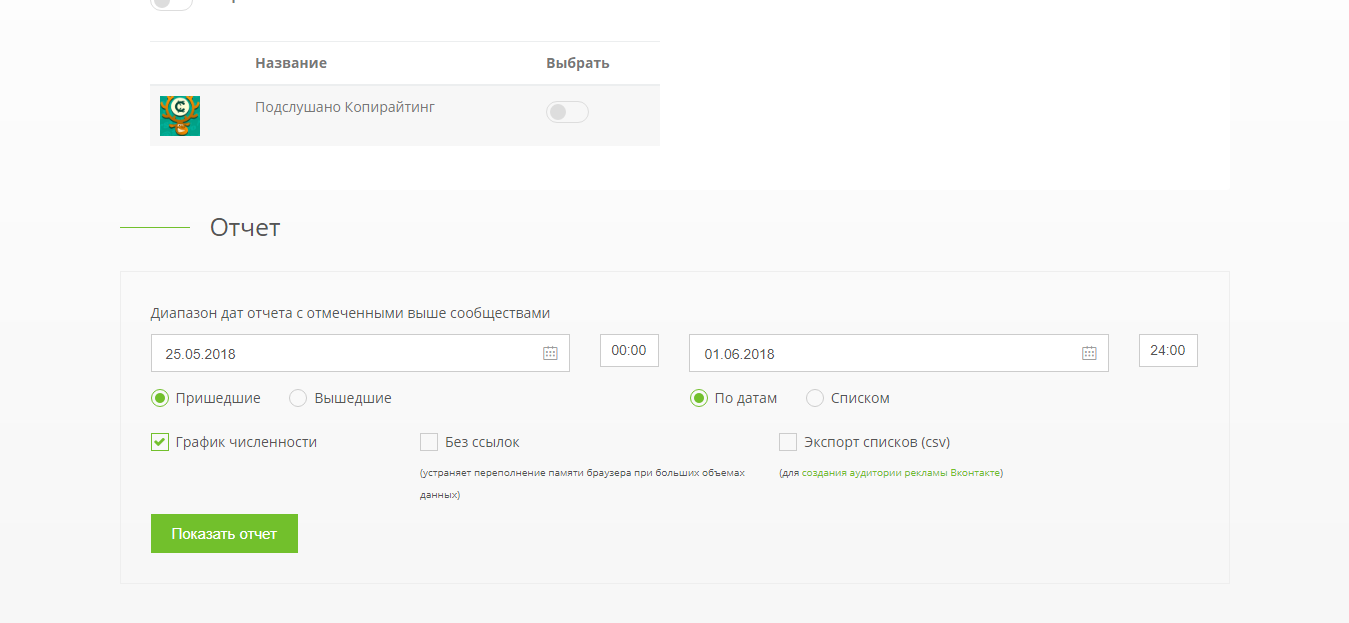The height and width of the screenshot is (623, 1349).
Task: Click the Показать отчет button
Action: [224, 533]
